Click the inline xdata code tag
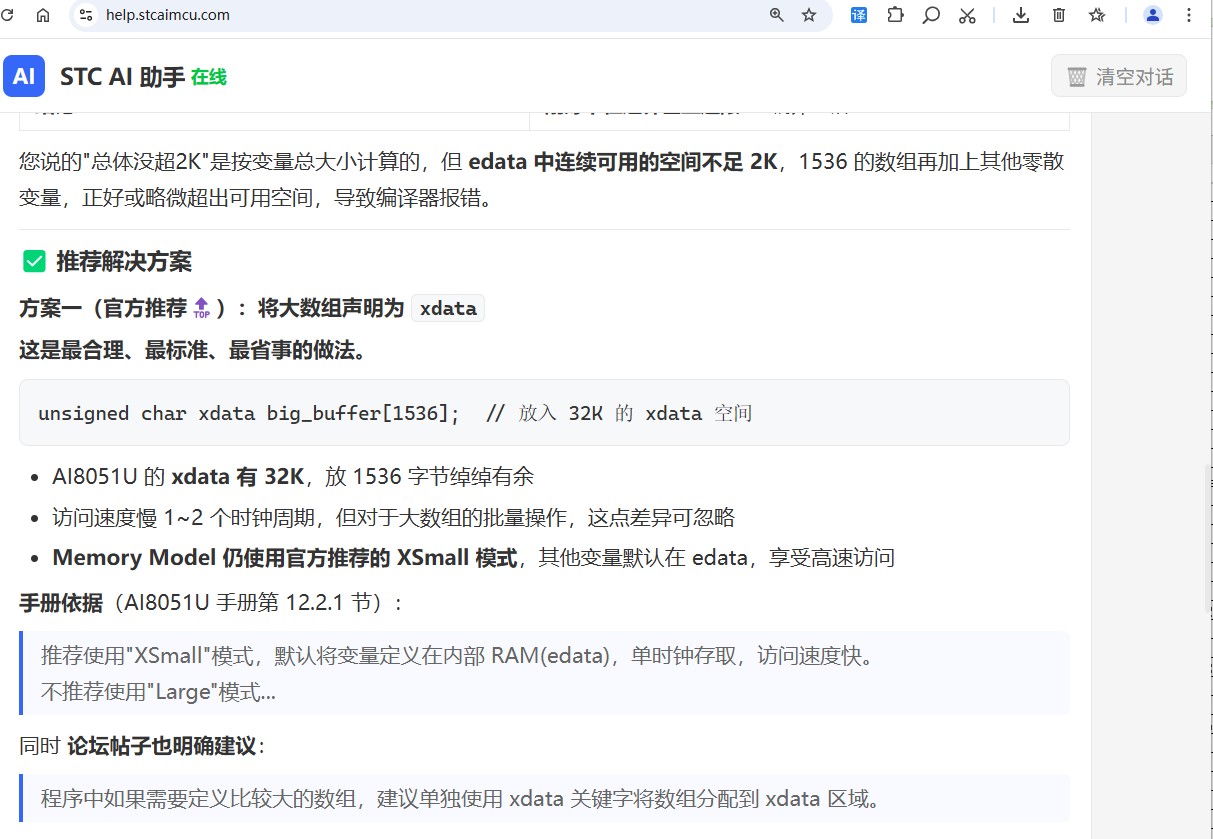This screenshot has width=1213, height=839. 448,308
